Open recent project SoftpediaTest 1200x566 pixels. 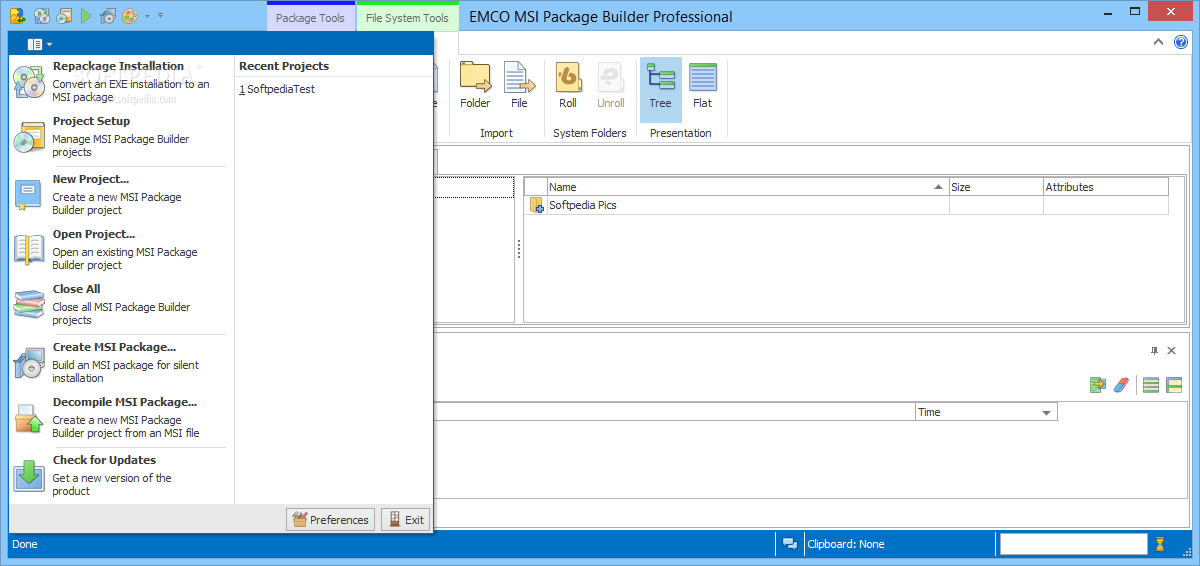pyautogui.click(x=277, y=89)
